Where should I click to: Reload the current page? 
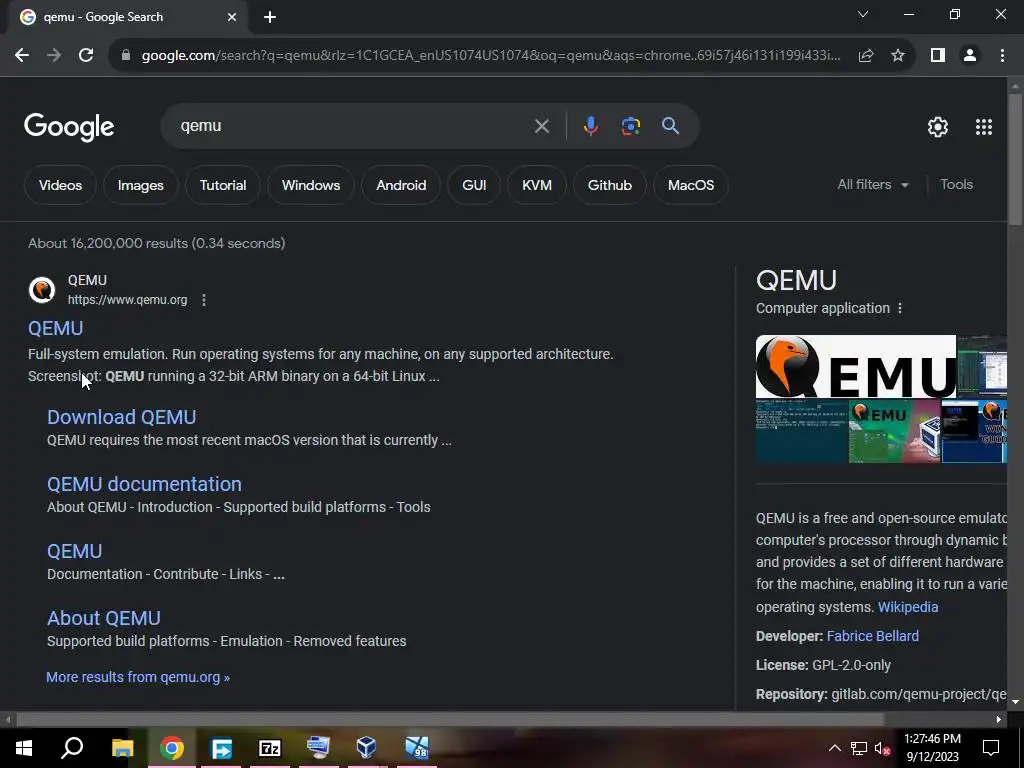[86, 56]
